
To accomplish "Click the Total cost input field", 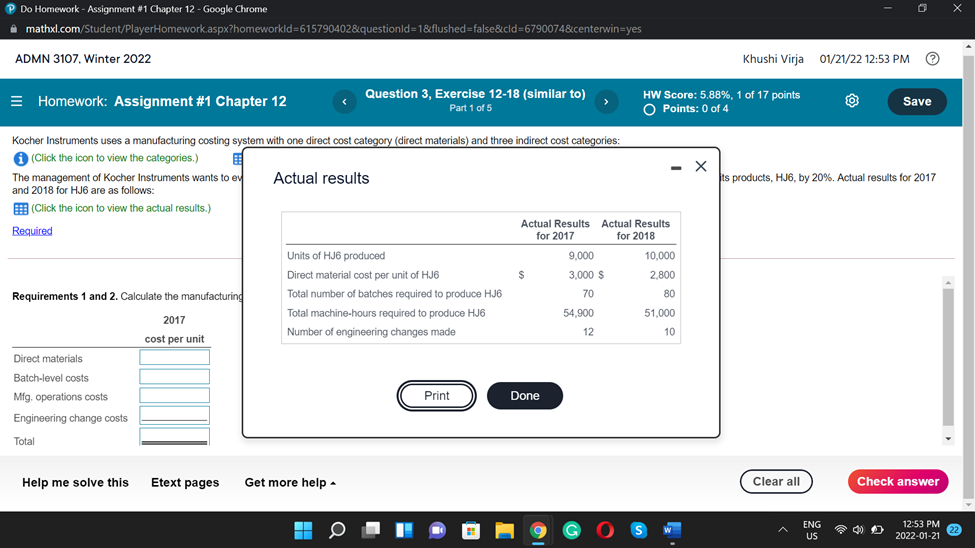I will coord(174,437).
